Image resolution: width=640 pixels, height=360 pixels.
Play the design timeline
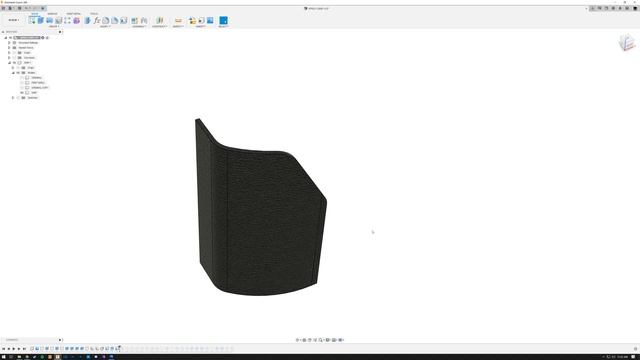(13, 349)
